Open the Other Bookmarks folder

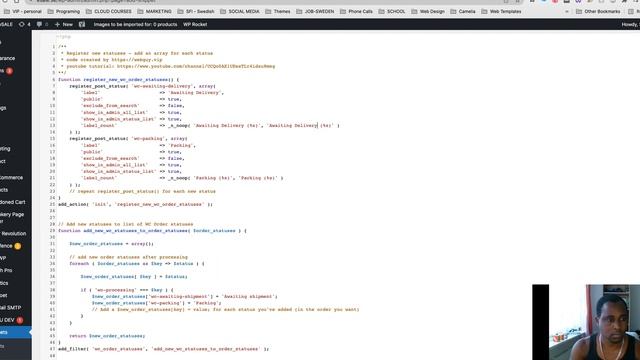[598, 11]
